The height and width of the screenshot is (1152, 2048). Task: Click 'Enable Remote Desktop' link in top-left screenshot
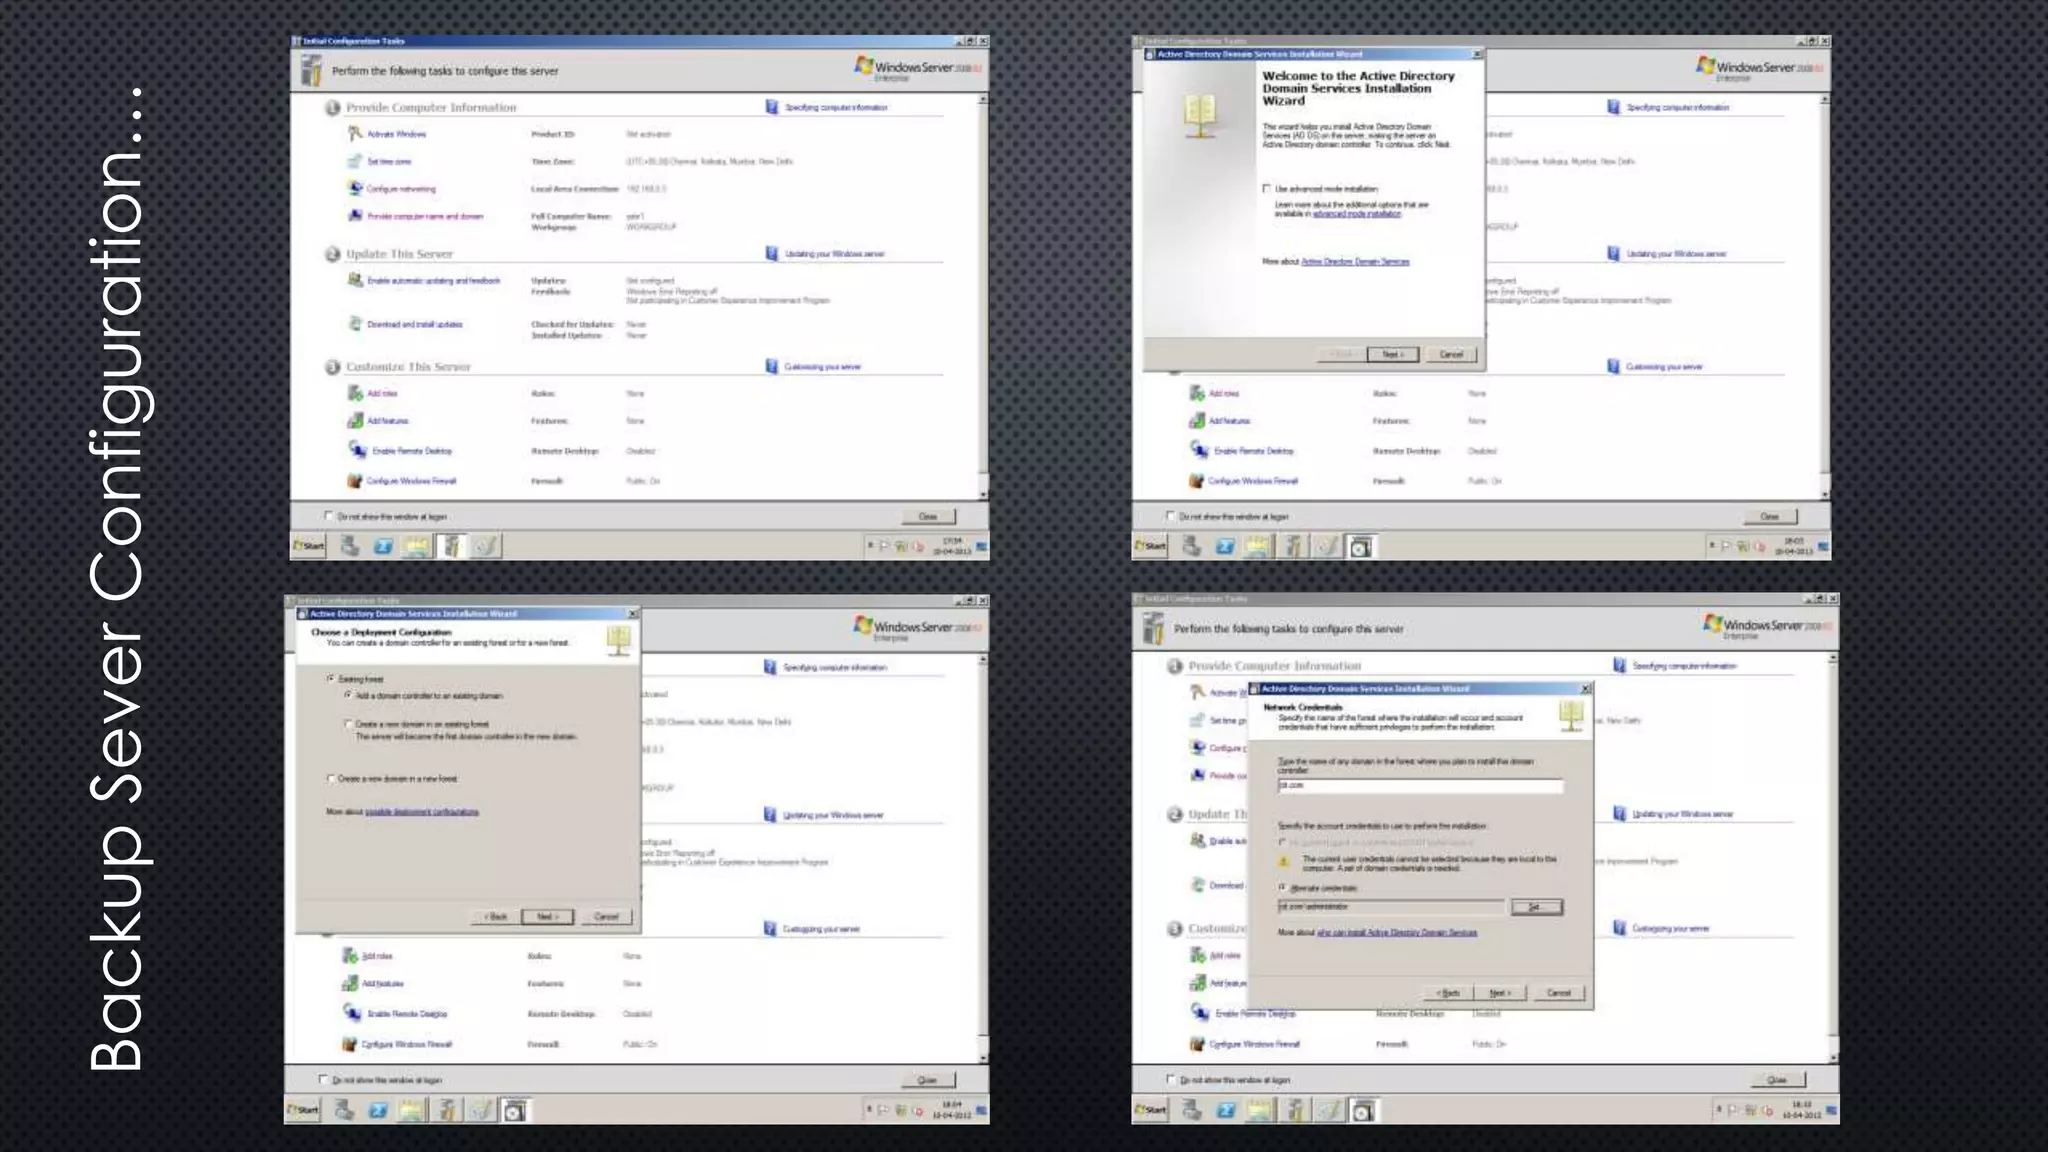coord(412,451)
